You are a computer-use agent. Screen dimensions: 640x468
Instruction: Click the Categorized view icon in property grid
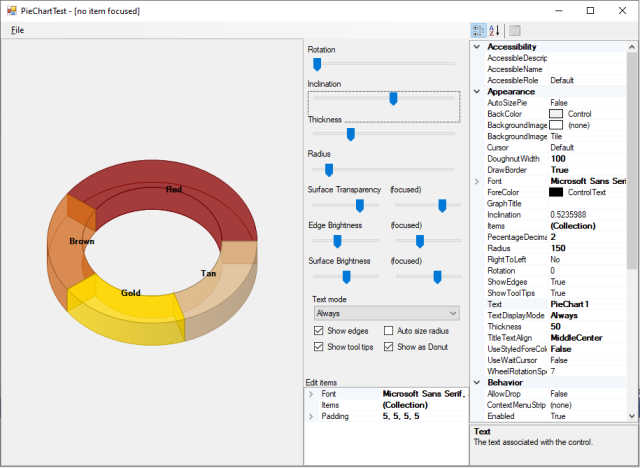[478, 31]
